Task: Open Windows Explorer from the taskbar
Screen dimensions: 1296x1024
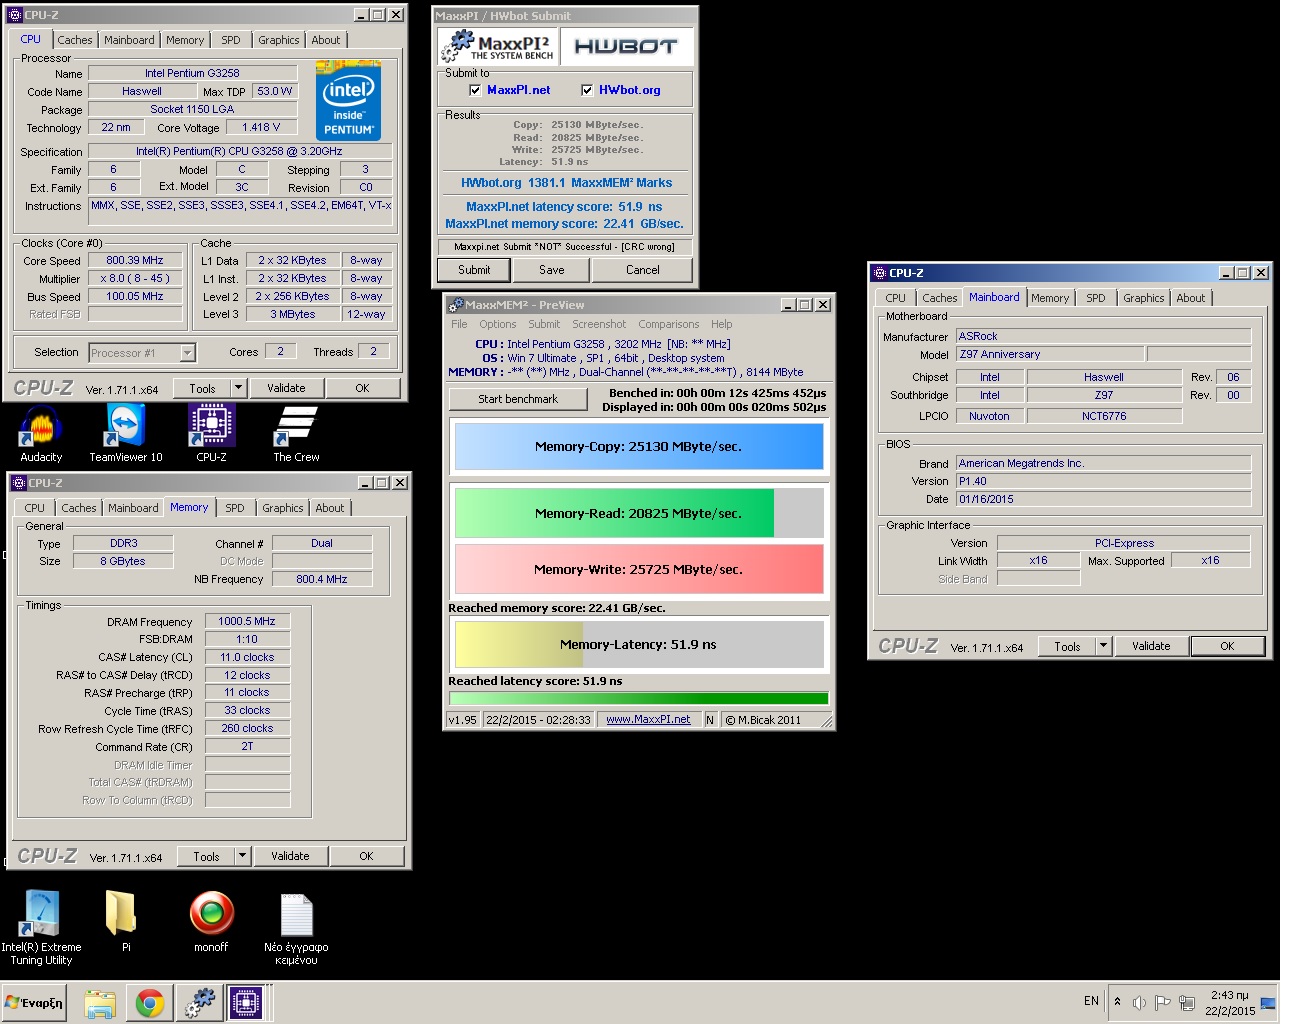Action: pos(100,1003)
